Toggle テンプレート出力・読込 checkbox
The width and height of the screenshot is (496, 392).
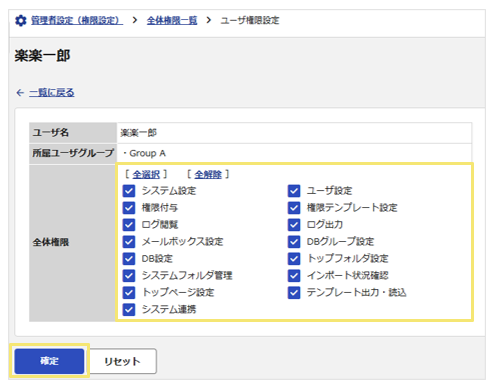tap(294, 293)
